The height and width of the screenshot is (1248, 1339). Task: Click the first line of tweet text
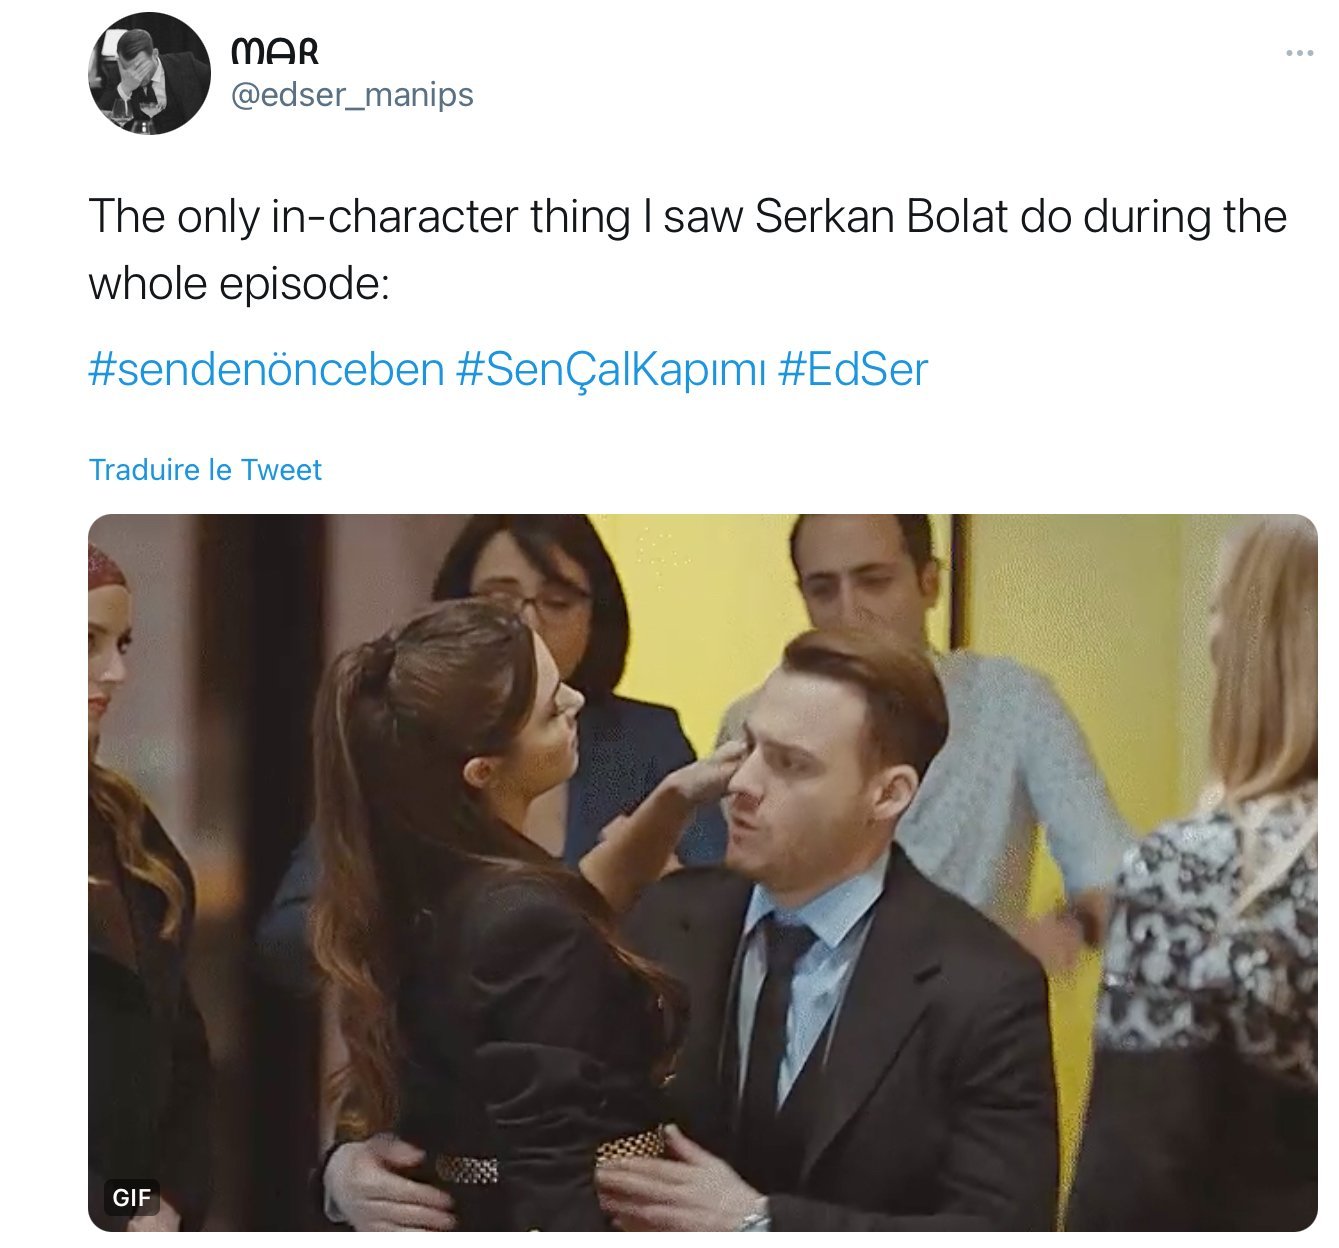tap(687, 217)
